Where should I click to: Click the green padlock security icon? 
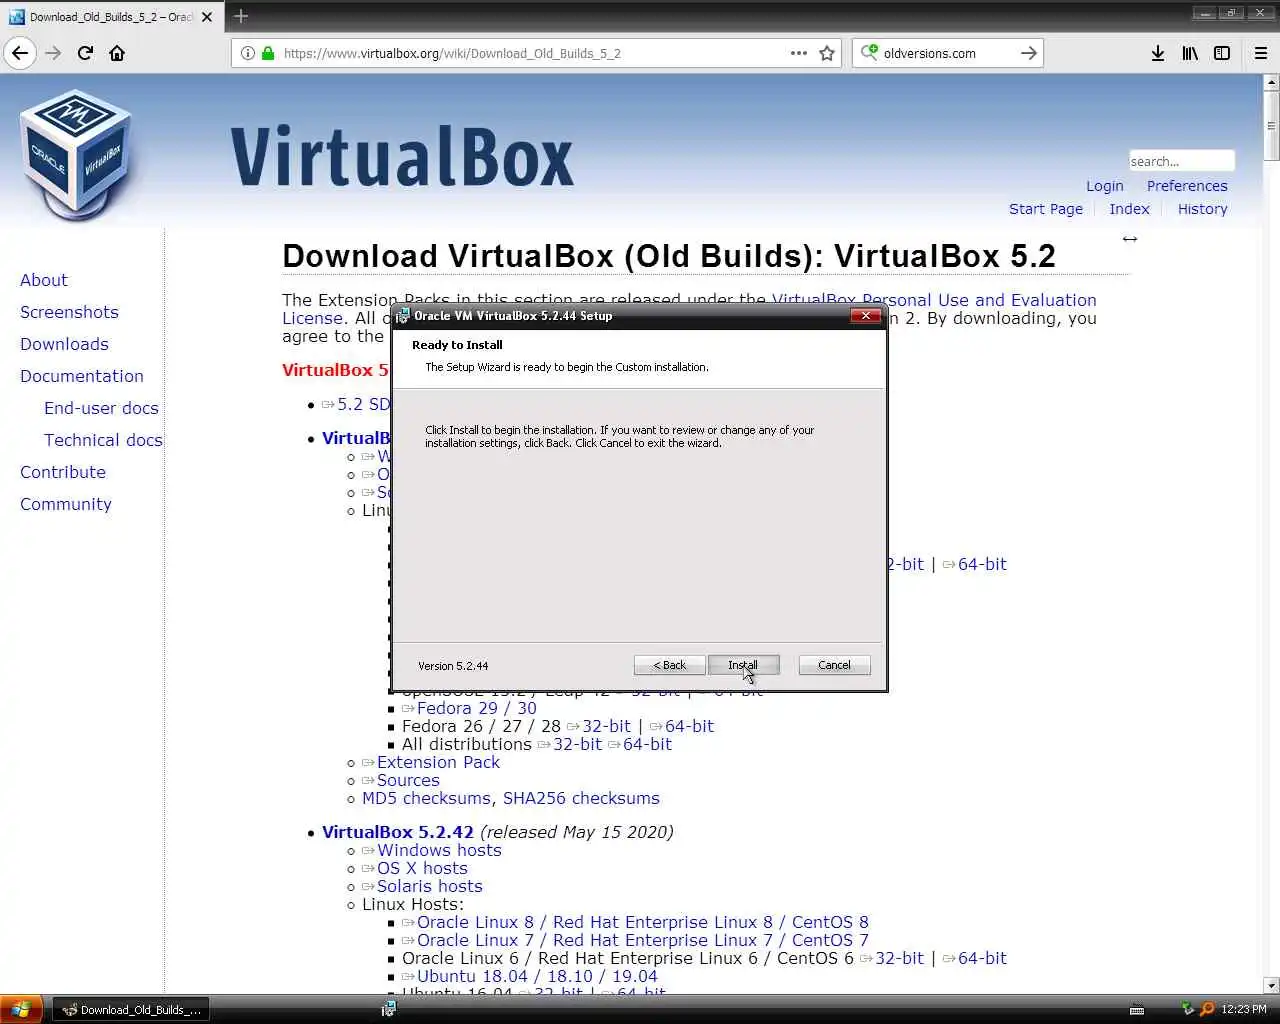click(268, 53)
